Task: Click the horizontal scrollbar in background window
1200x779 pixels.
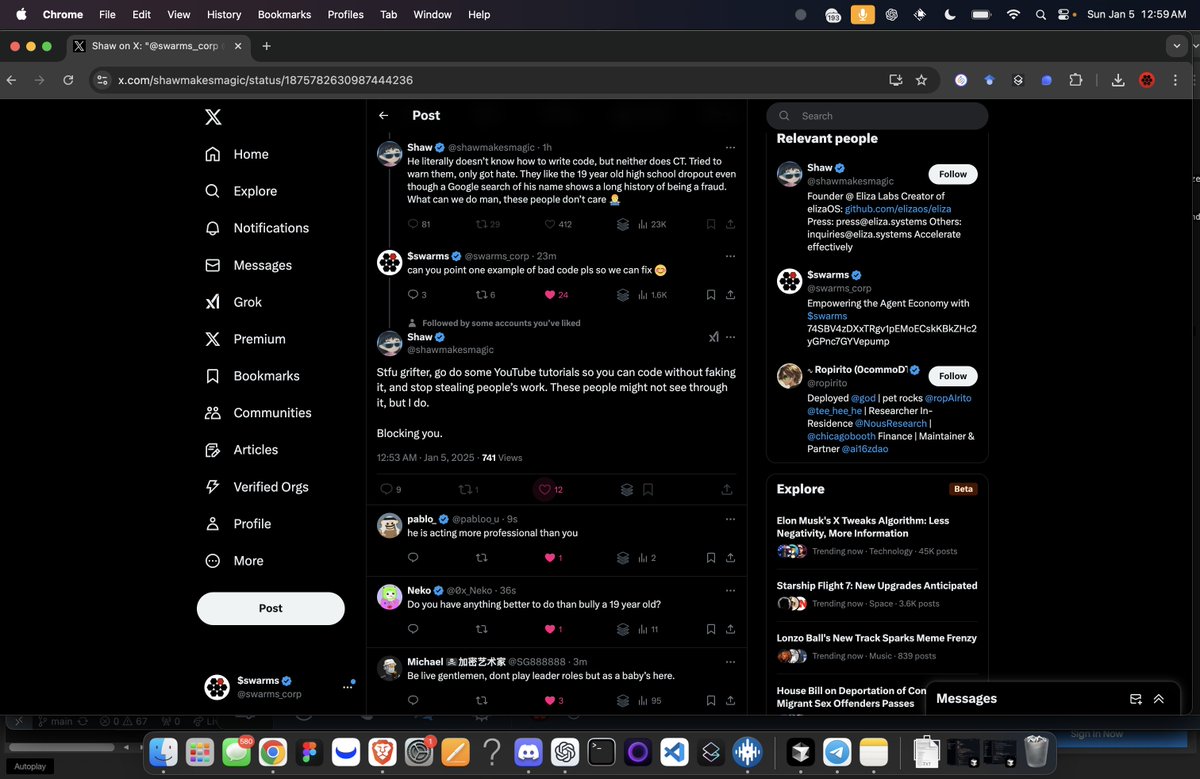Action: tap(62, 747)
